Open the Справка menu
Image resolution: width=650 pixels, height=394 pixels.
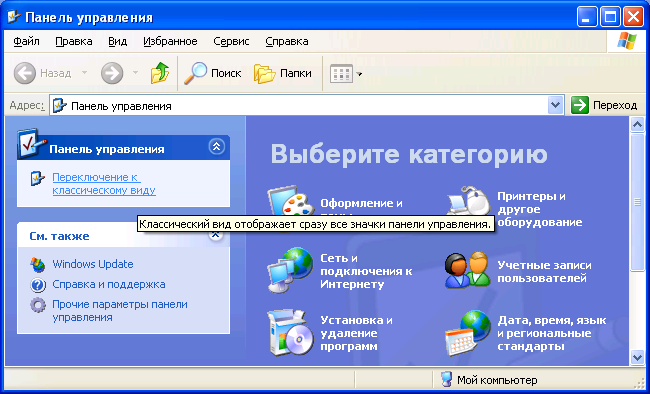pyautogui.click(x=287, y=41)
